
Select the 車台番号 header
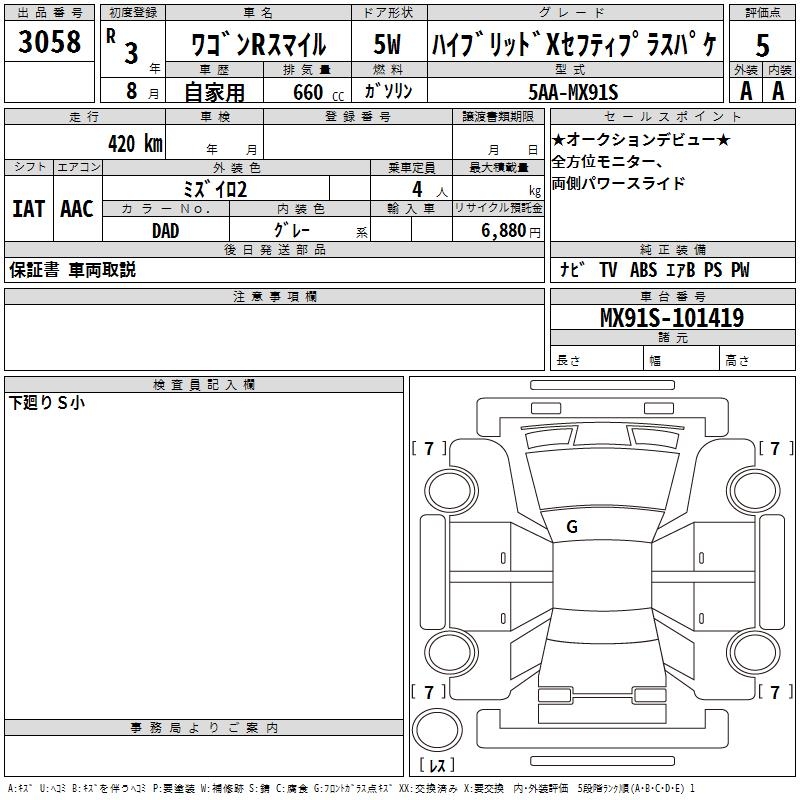coord(672,296)
